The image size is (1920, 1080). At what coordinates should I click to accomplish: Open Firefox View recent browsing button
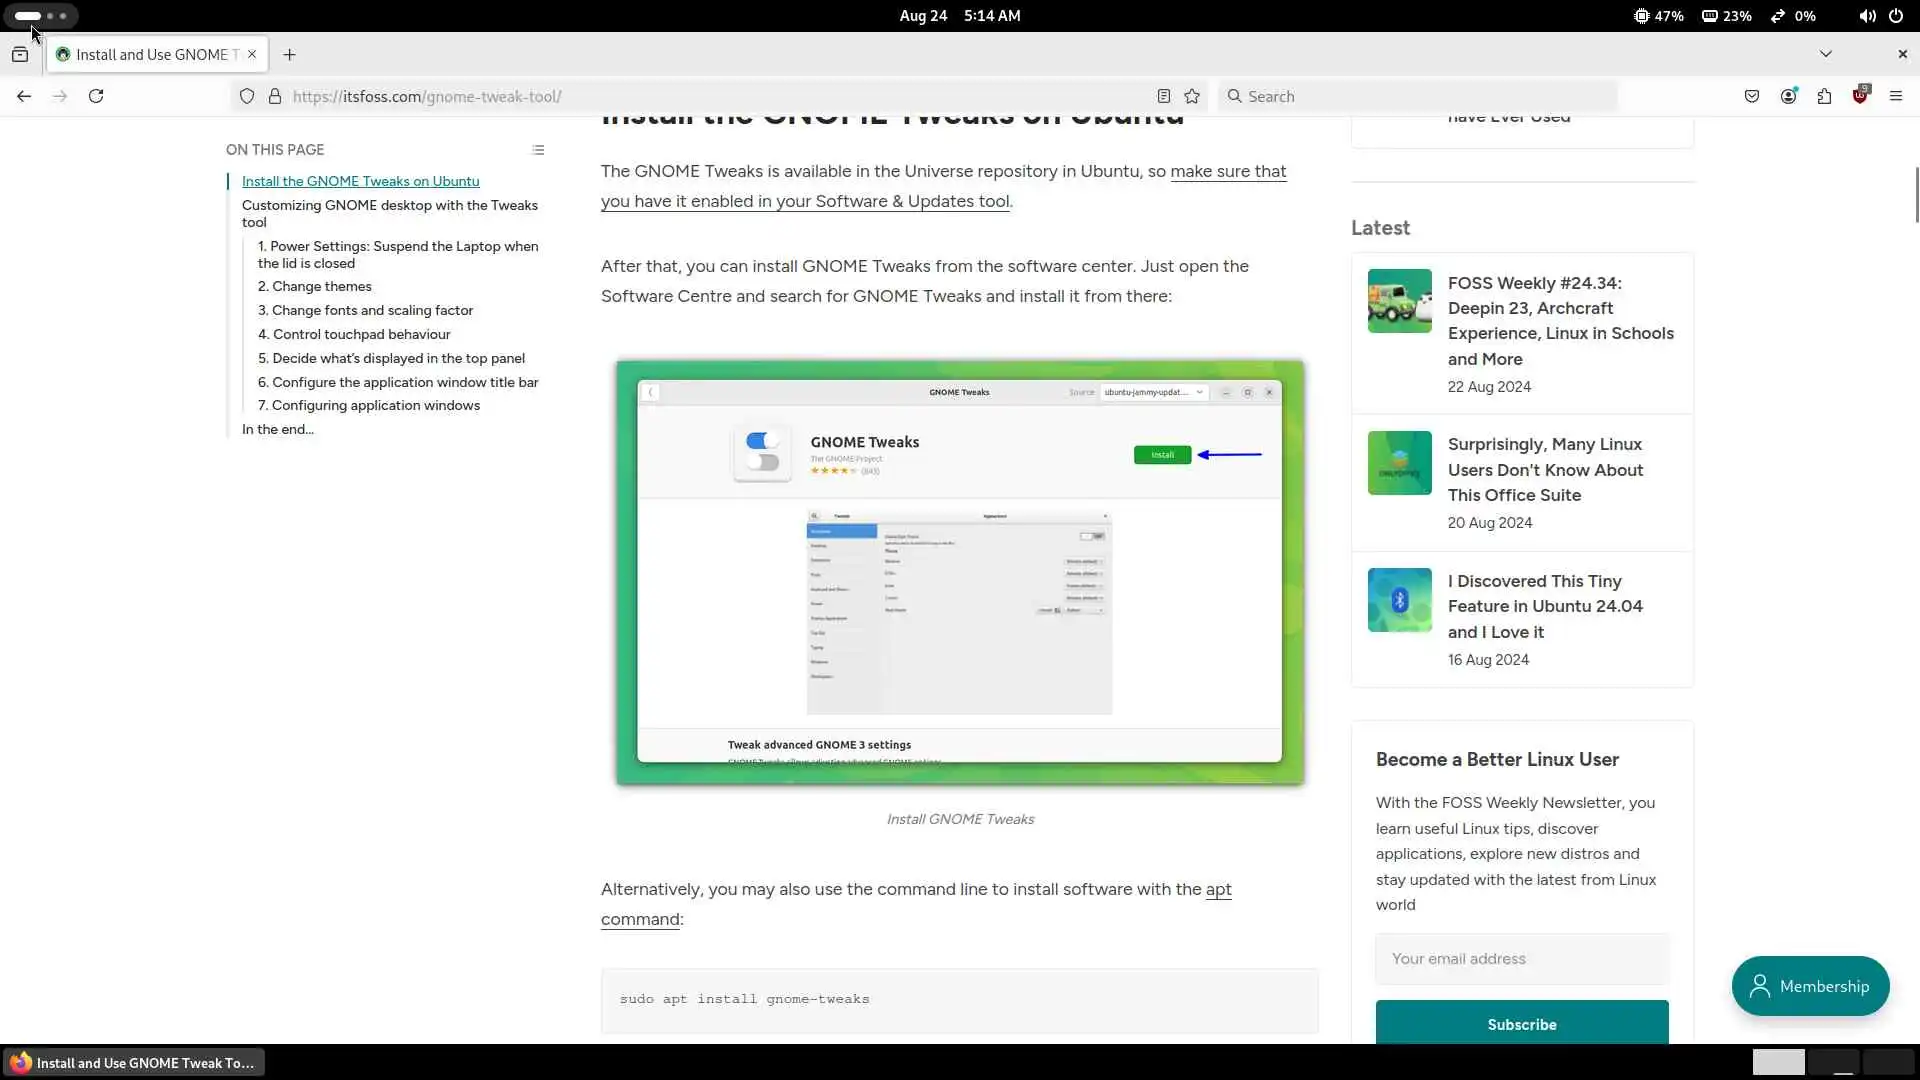[20, 54]
